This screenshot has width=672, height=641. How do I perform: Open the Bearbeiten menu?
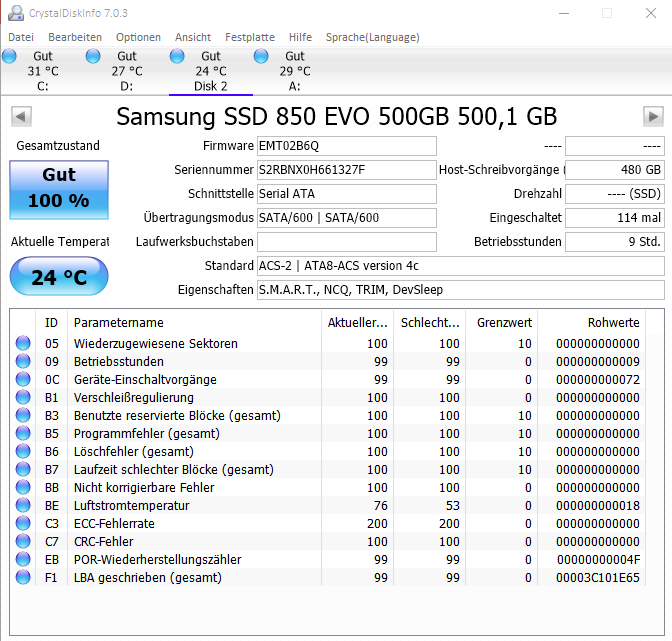coord(75,37)
